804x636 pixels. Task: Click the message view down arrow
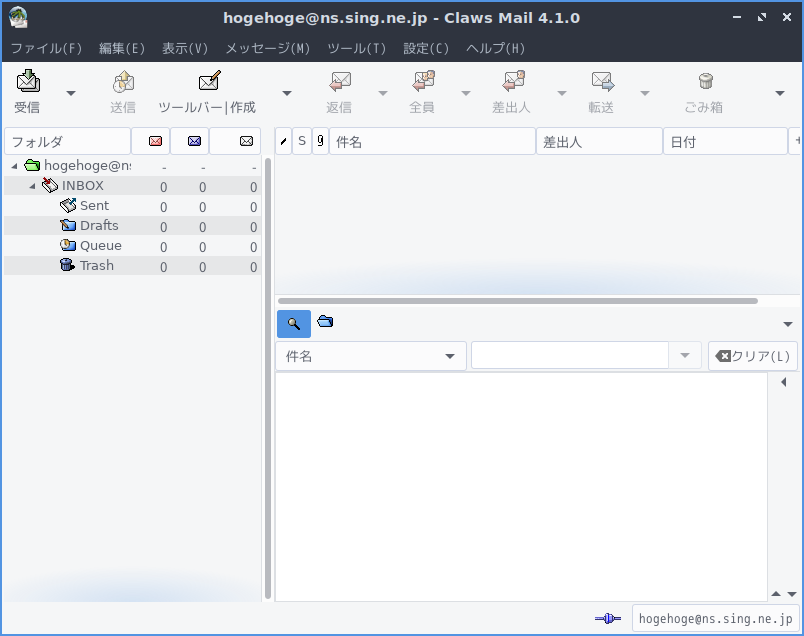[792, 594]
